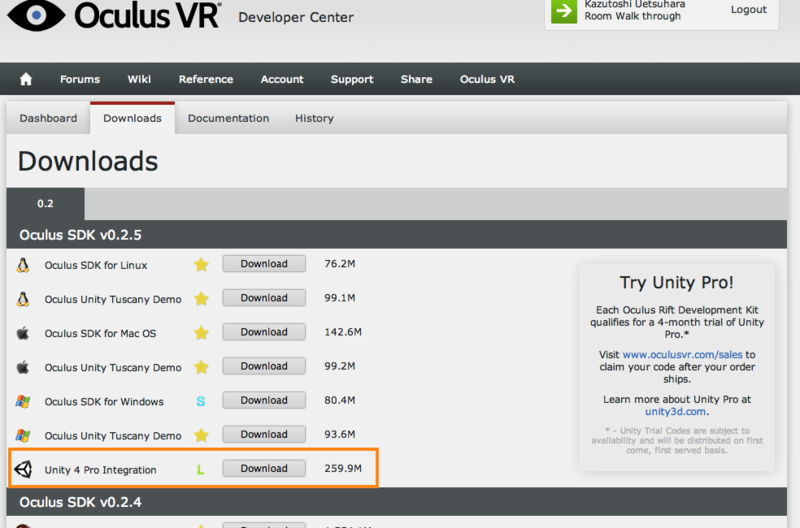Open Account in the navigation bar
800x528 pixels.
(x=282, y=79)
